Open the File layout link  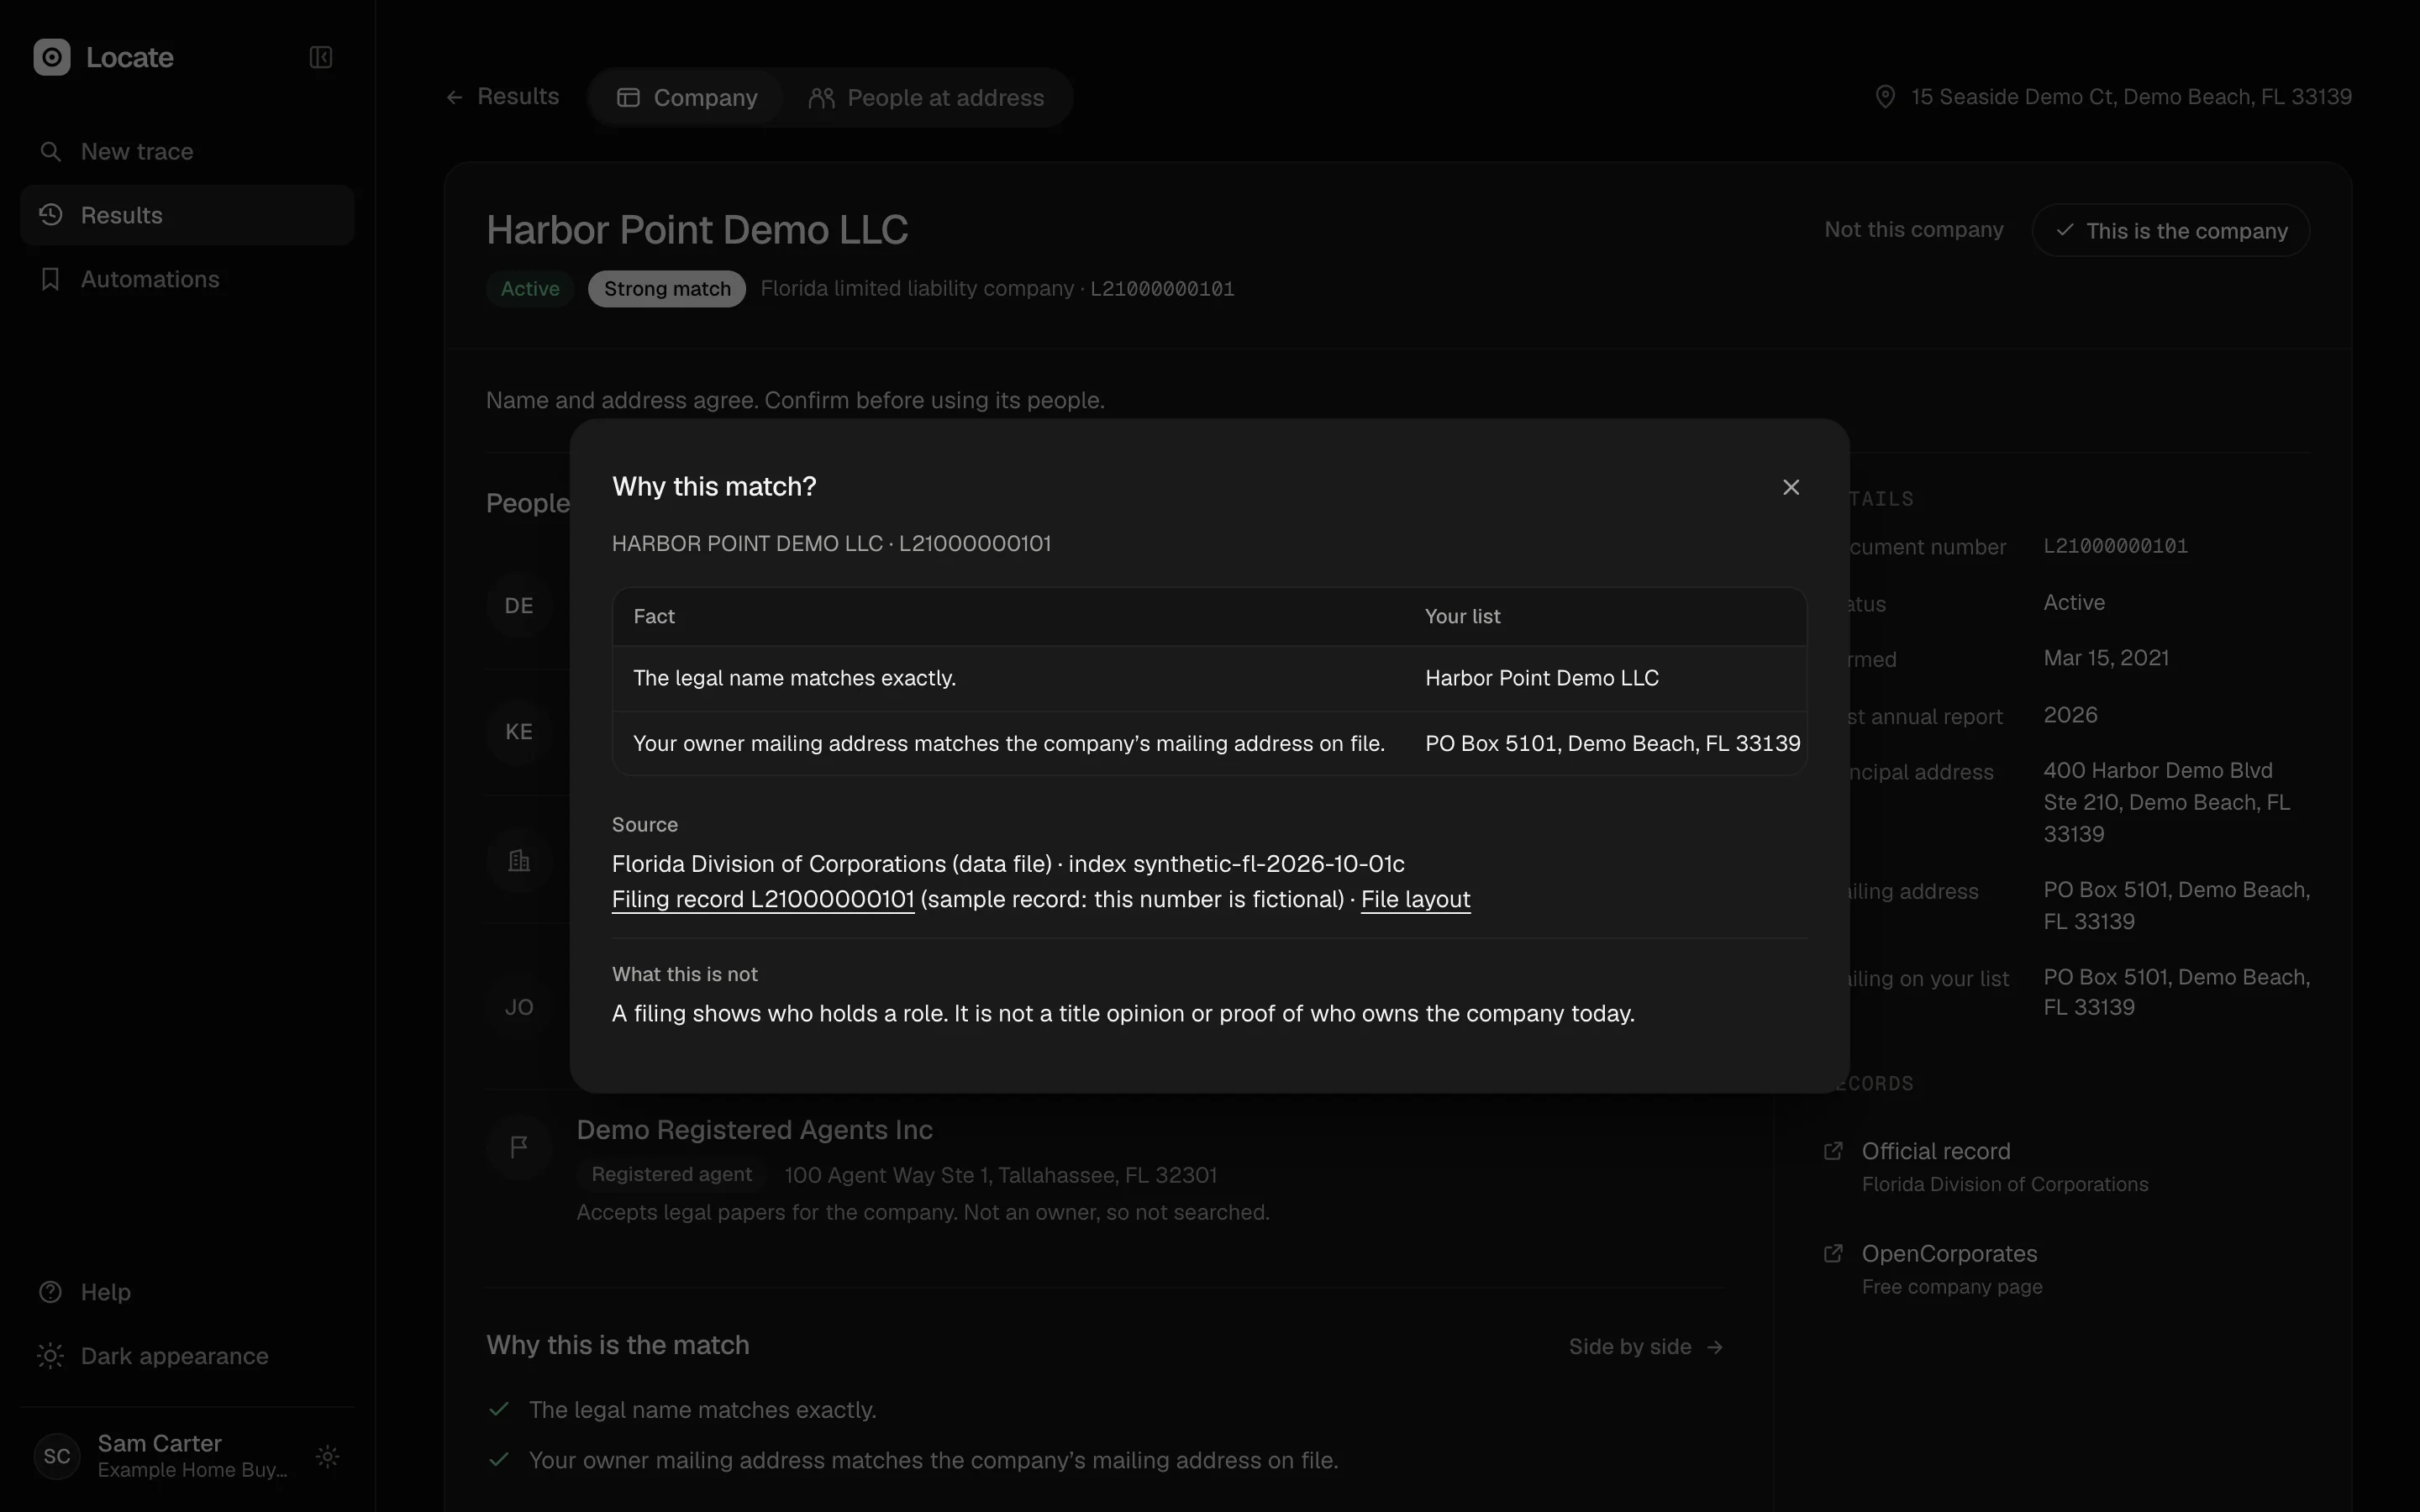coord(1415,899)
